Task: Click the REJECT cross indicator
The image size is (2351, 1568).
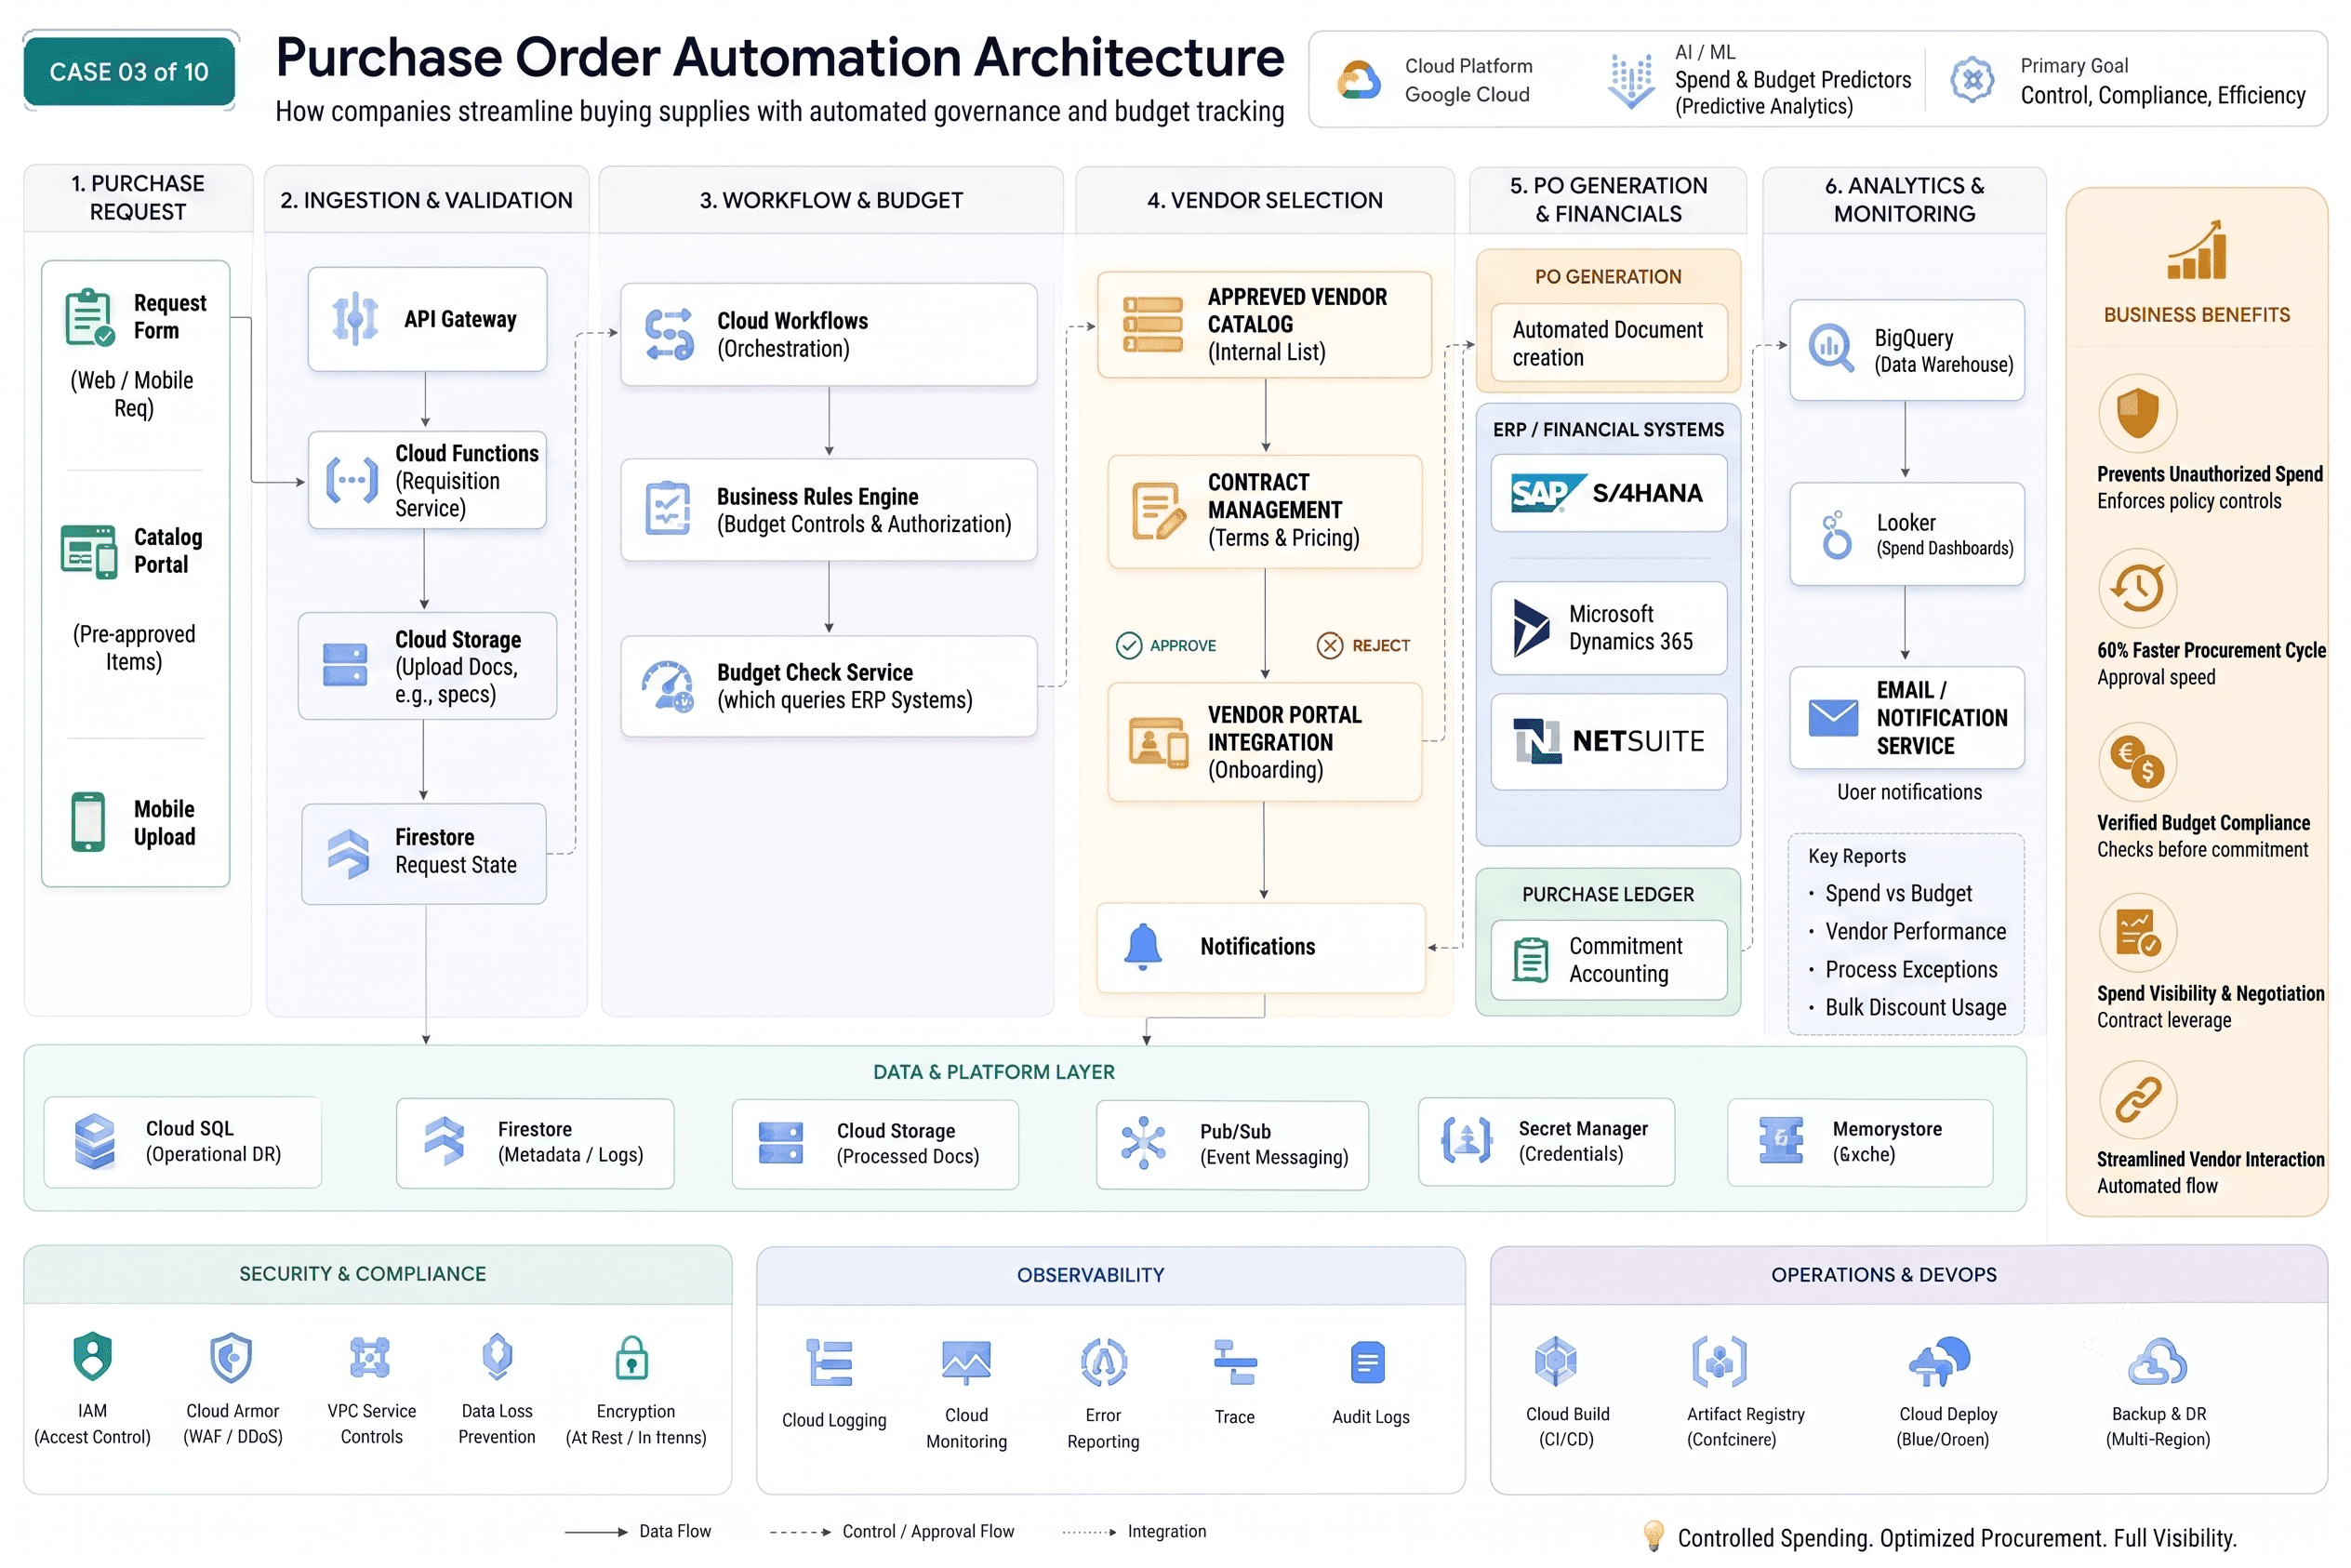Action: tap(1363, 645)
